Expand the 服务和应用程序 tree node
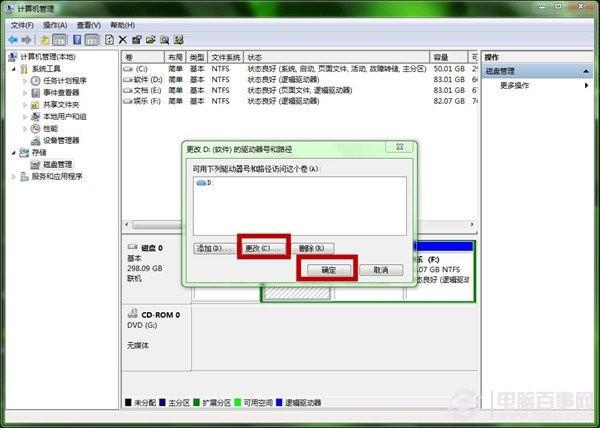The height and width of the screenshot is (428, 600). tap(13, 177)
